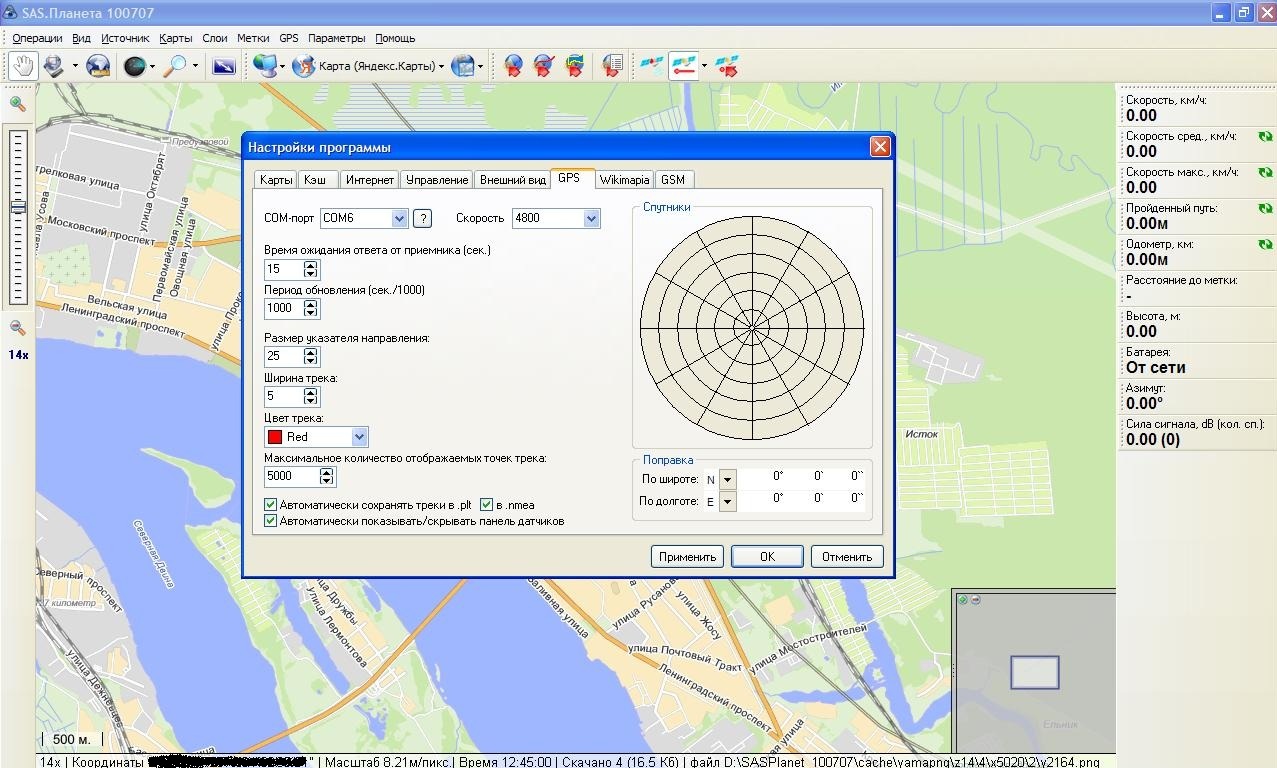
Task: Click the green button on minimap corner
Action: [x=963, y=600]
